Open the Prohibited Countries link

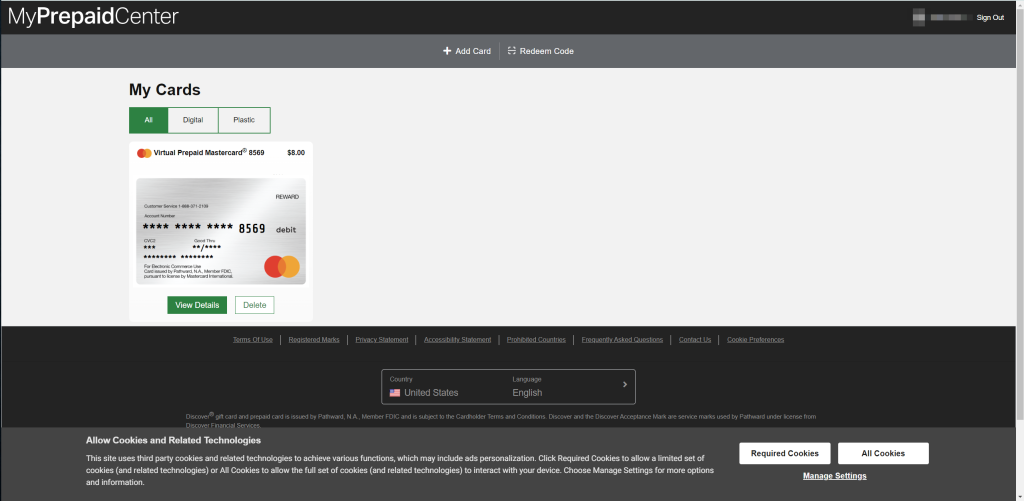coord(536,340)
